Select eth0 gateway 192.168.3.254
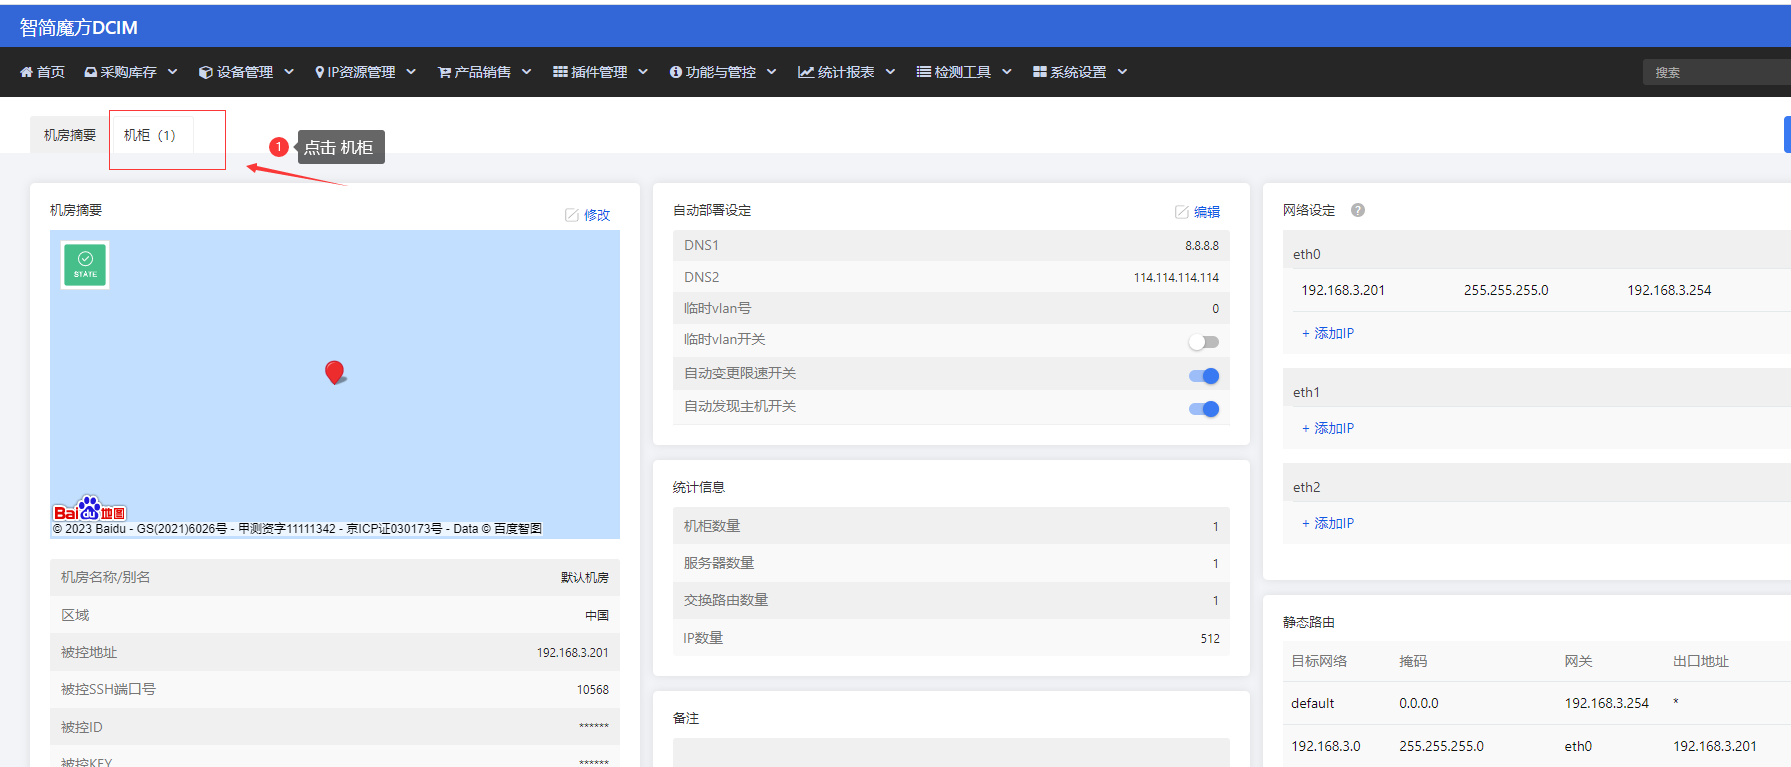Viewport: 1791px width, 767px height. click(x=1669, y=290)
